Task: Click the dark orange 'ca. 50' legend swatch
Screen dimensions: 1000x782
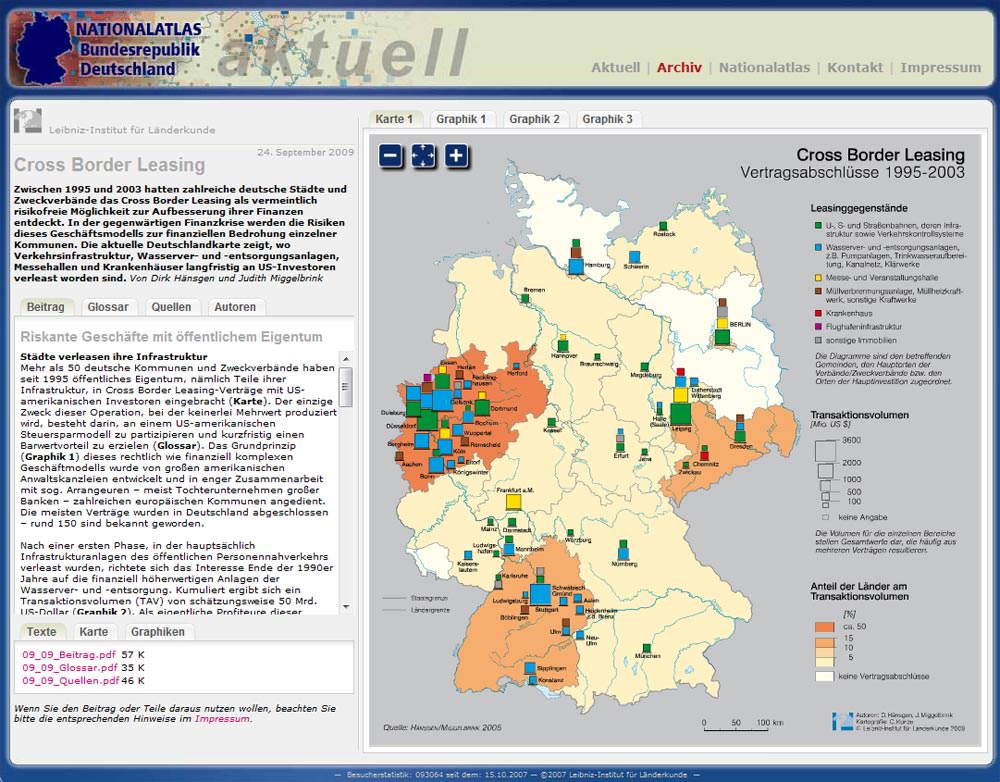Action: [825, 627]
